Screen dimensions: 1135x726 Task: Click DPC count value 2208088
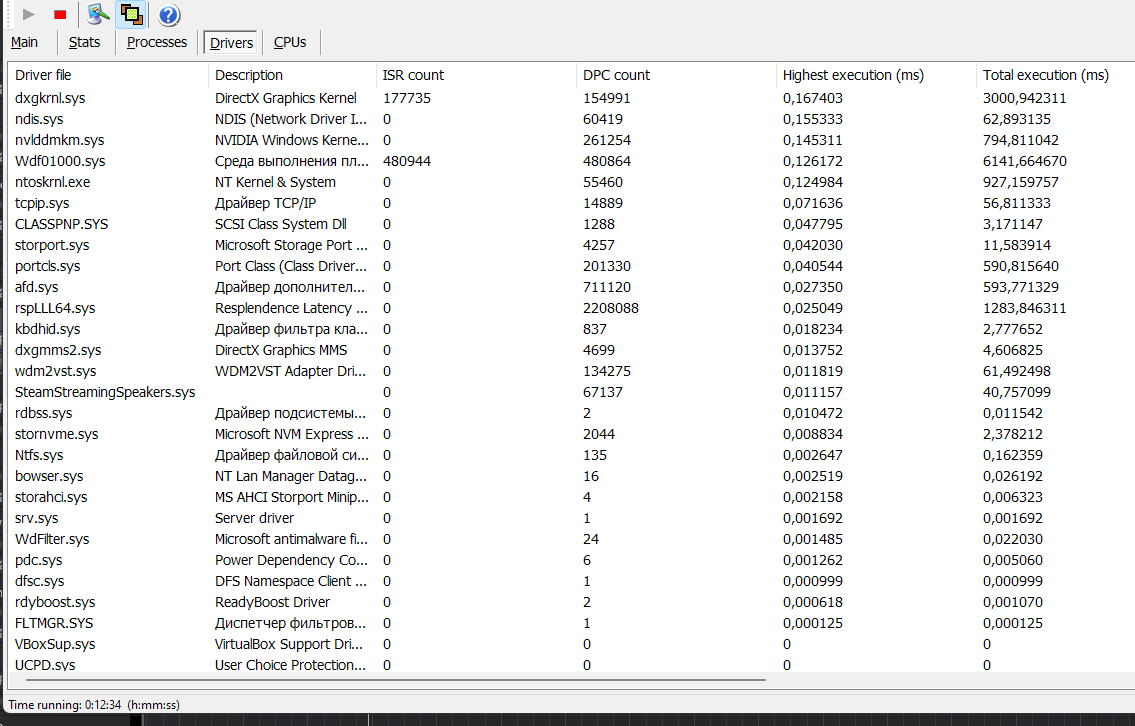[x=611, y=308]
